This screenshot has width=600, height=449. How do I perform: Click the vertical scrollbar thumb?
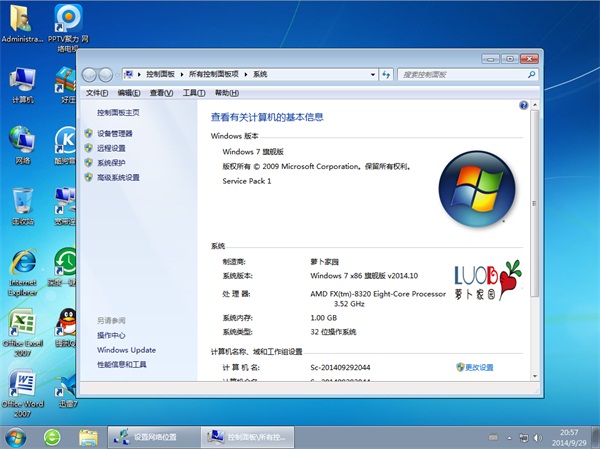click(535, 203)
